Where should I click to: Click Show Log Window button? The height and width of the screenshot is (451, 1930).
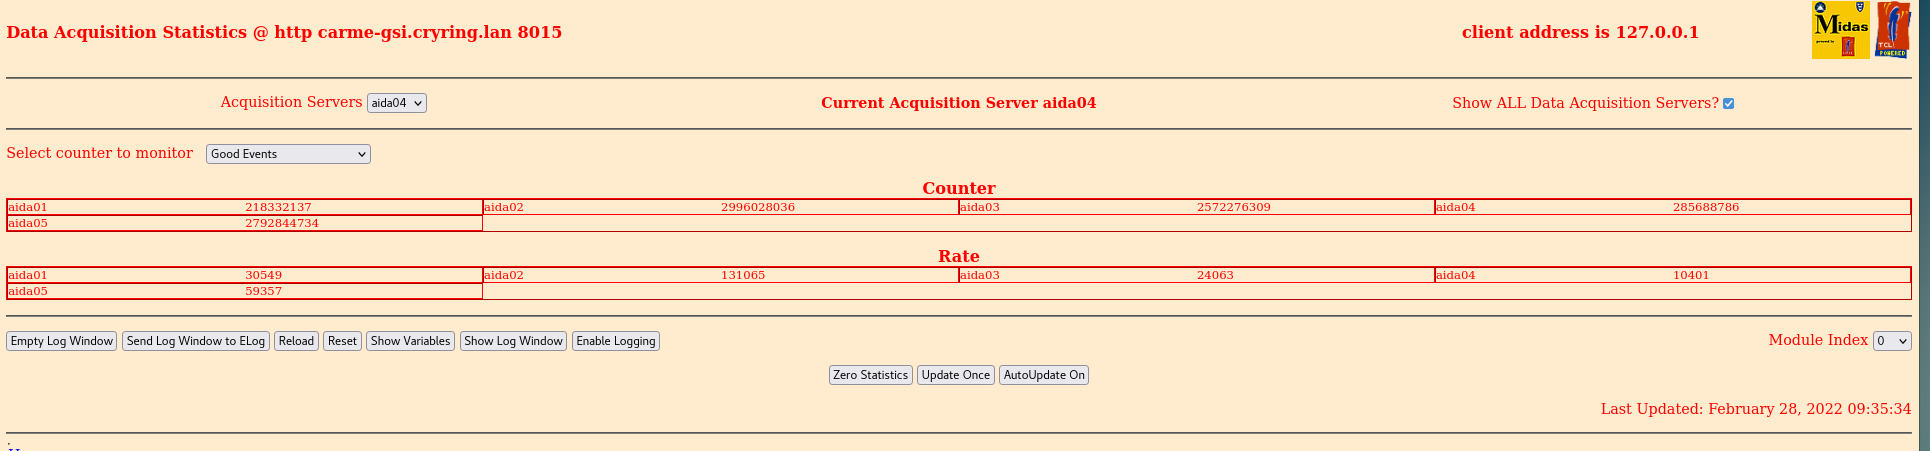coord(513,341)
